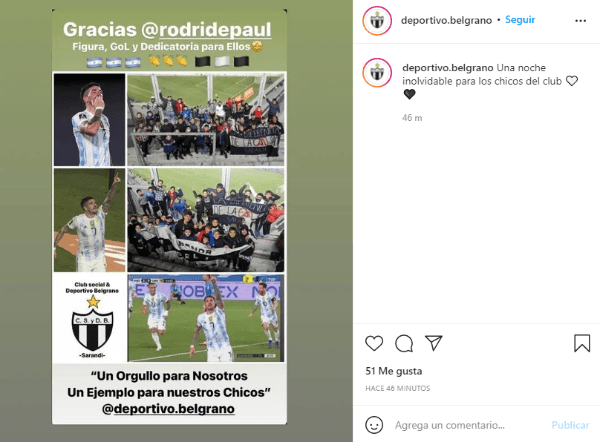The image size is (600, 442).
Task: Open the three-dots more options menu
Action: click(x=580, y=21)
